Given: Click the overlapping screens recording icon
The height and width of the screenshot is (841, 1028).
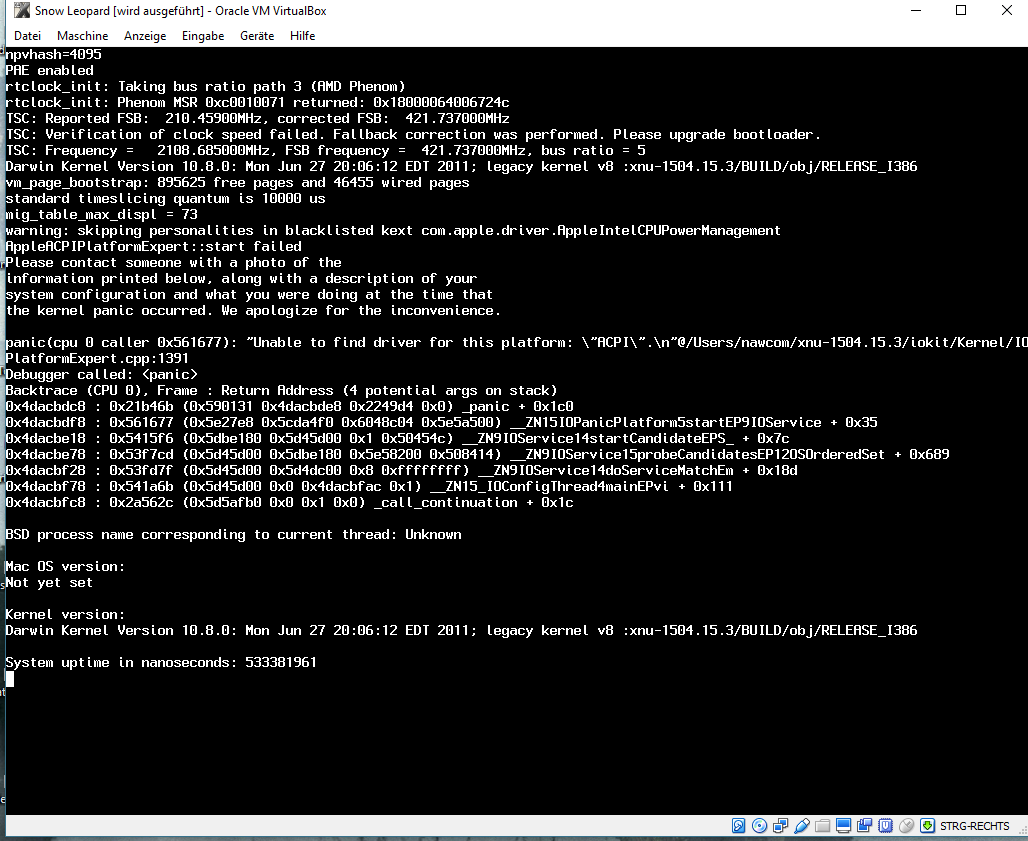Looking at the screenshot, I should coord(864,825).
